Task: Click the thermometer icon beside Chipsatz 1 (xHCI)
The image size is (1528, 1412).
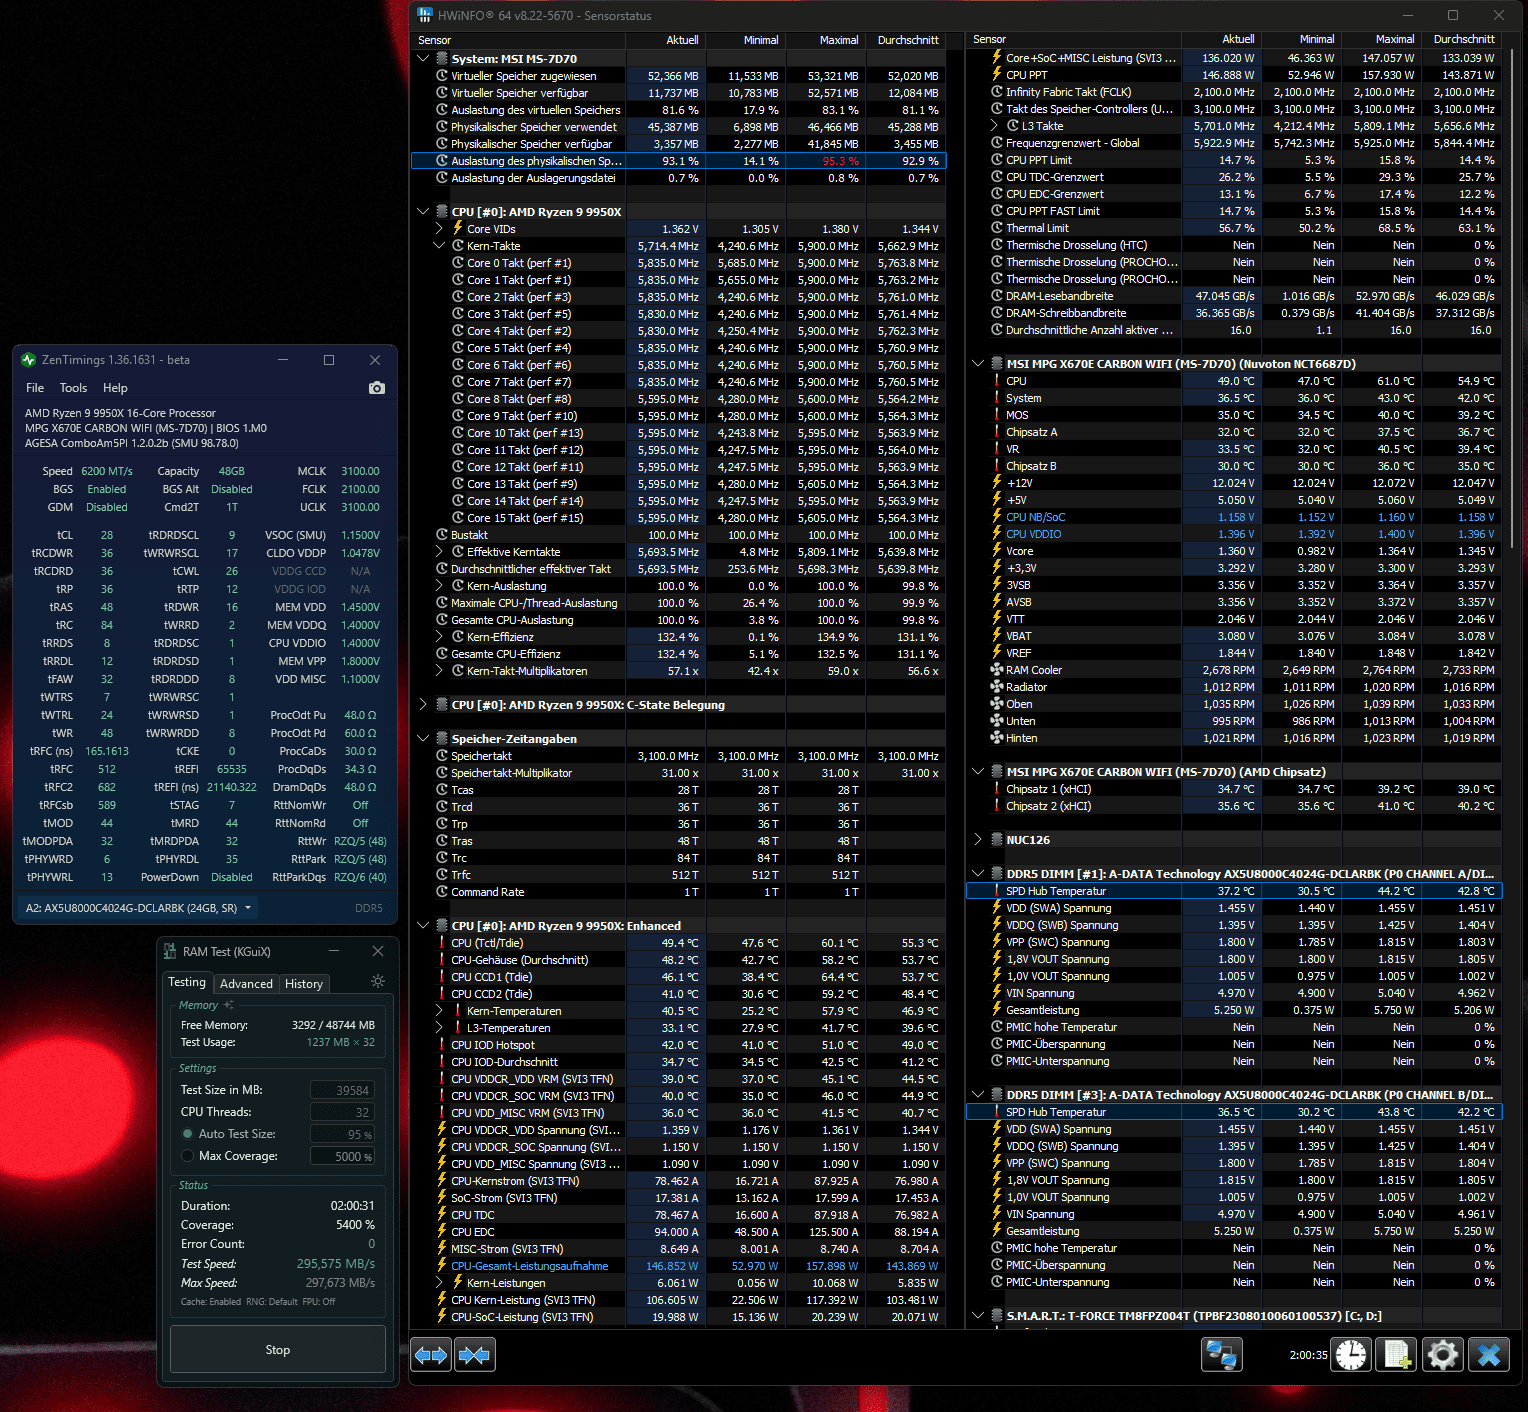Action: tap(996, 789)
